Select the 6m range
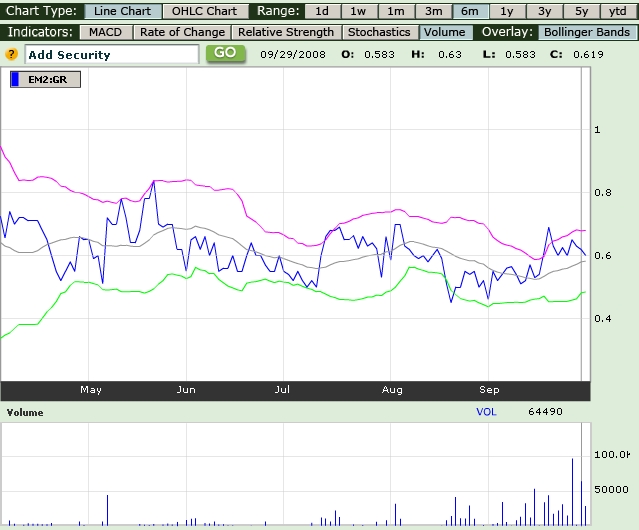 [x=469, y=11]
